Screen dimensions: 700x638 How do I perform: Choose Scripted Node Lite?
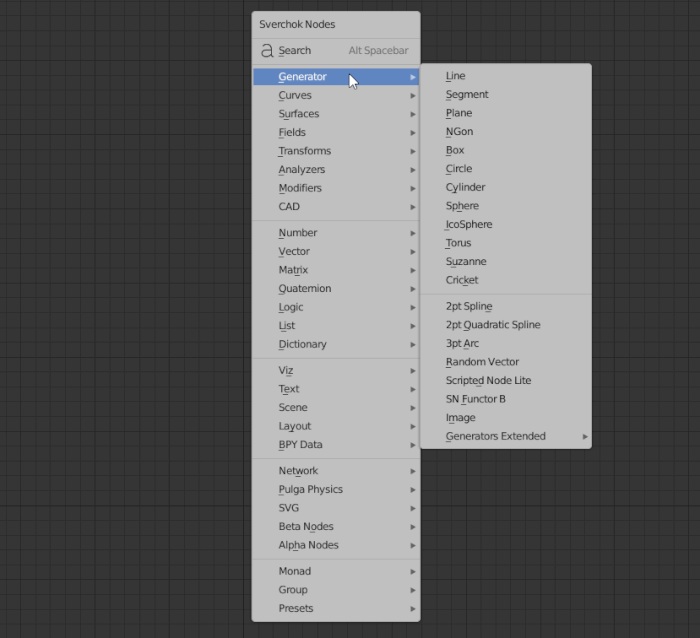(x=506, y=381)
